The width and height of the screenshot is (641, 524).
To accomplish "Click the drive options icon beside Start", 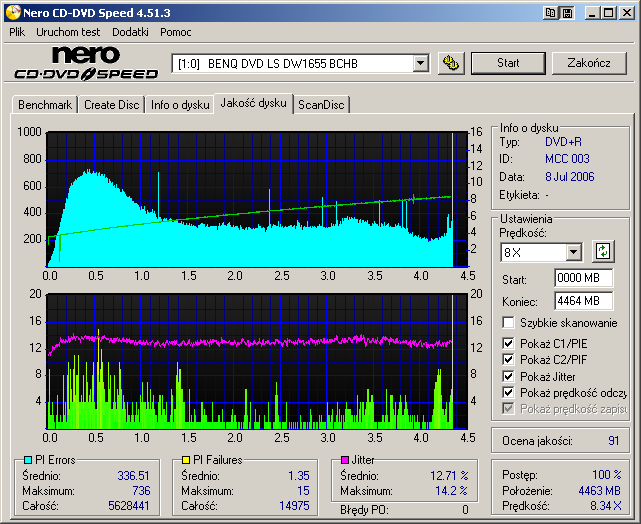I will (x=451, y=63).
